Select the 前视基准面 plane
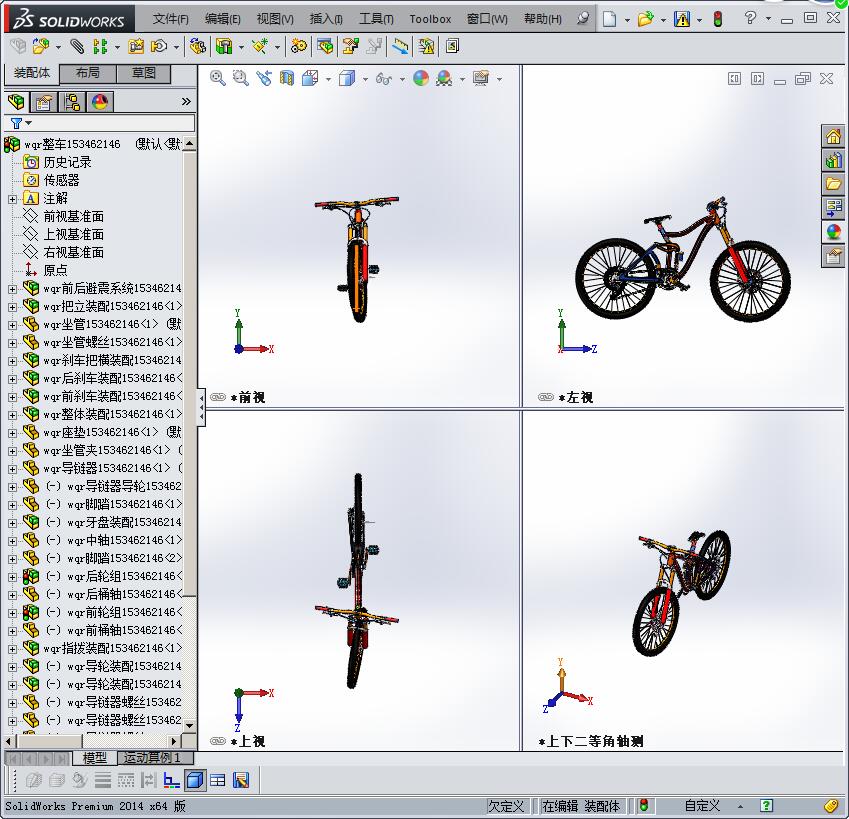This screenshot has width=849, height=819. [x=74, y=217]
